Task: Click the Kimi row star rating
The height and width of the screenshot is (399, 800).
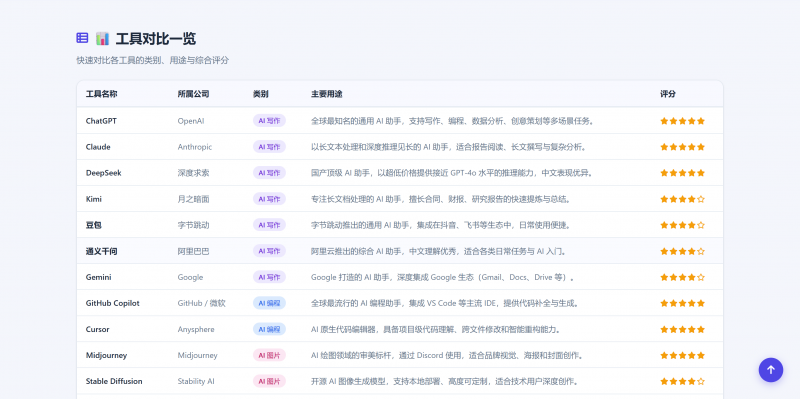Action: click(x=682, y=199)
